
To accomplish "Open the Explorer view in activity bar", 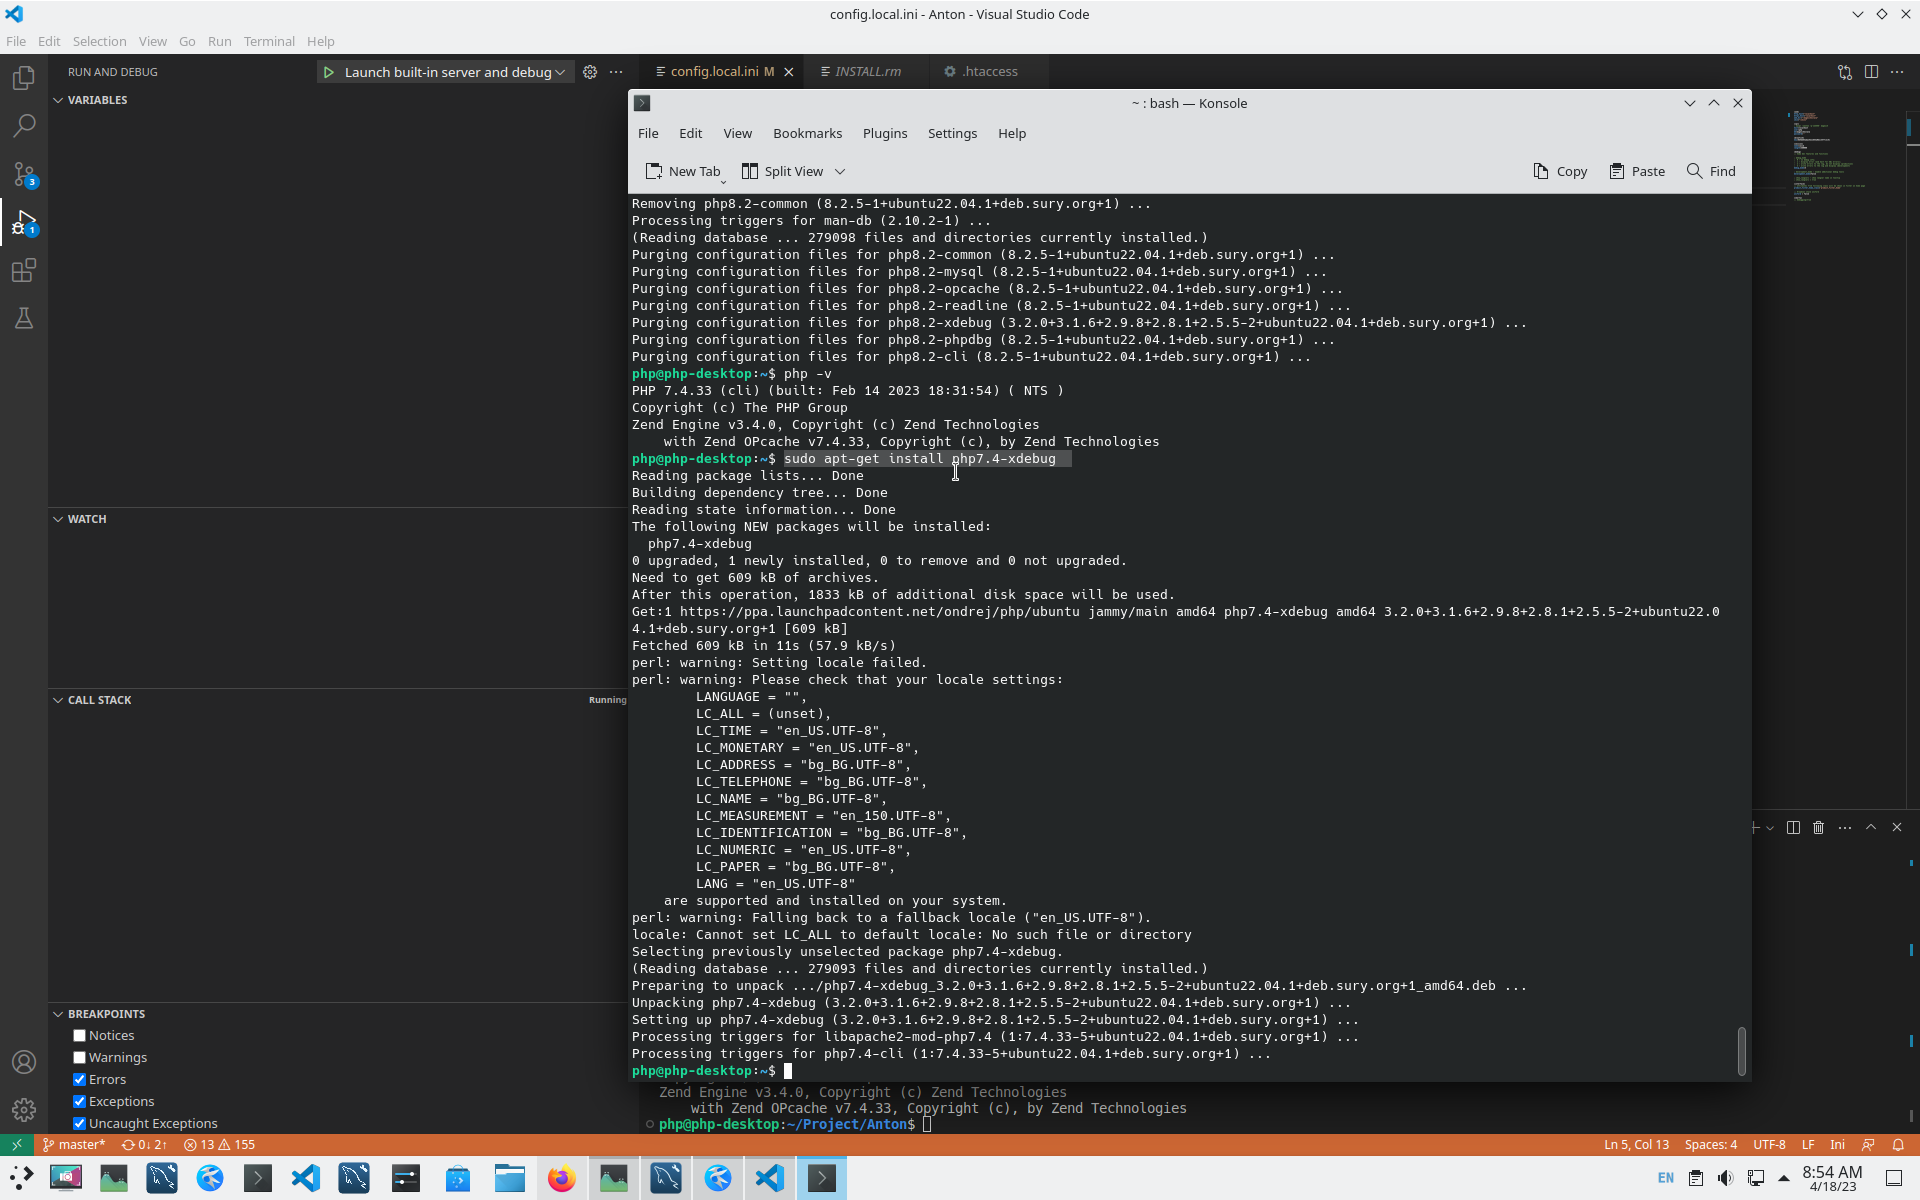I will coord(24,78).
